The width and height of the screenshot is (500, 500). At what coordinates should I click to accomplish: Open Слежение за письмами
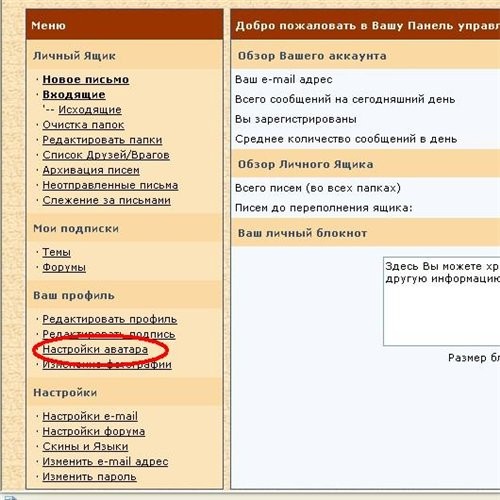point(106,201)
